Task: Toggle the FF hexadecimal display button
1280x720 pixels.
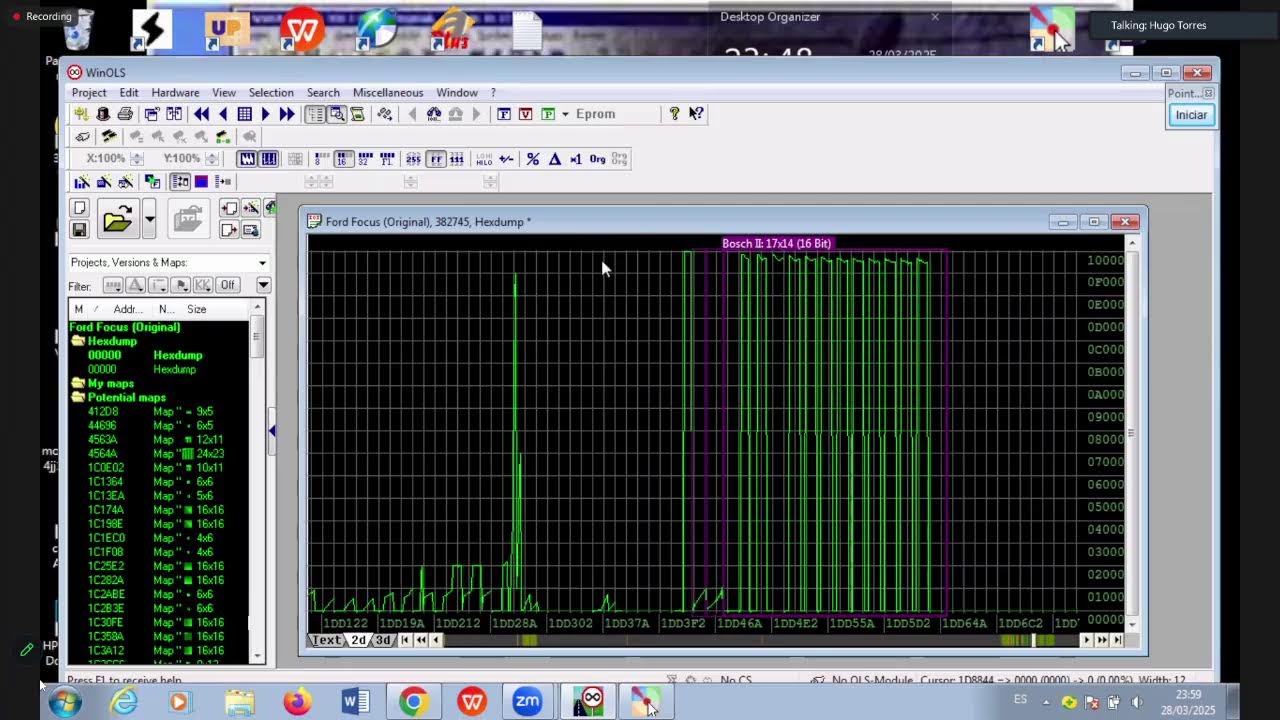Action: [x=435, y=159]
